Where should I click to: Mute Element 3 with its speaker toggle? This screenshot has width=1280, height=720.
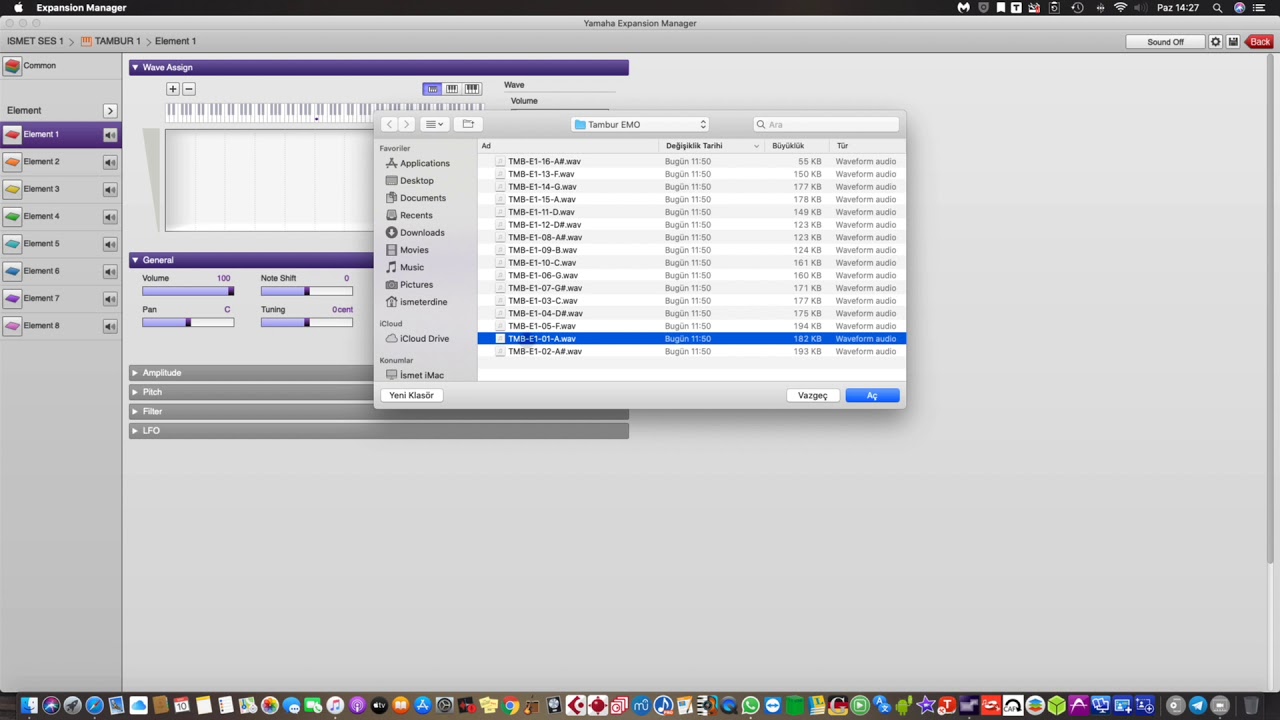click(110, 189)
